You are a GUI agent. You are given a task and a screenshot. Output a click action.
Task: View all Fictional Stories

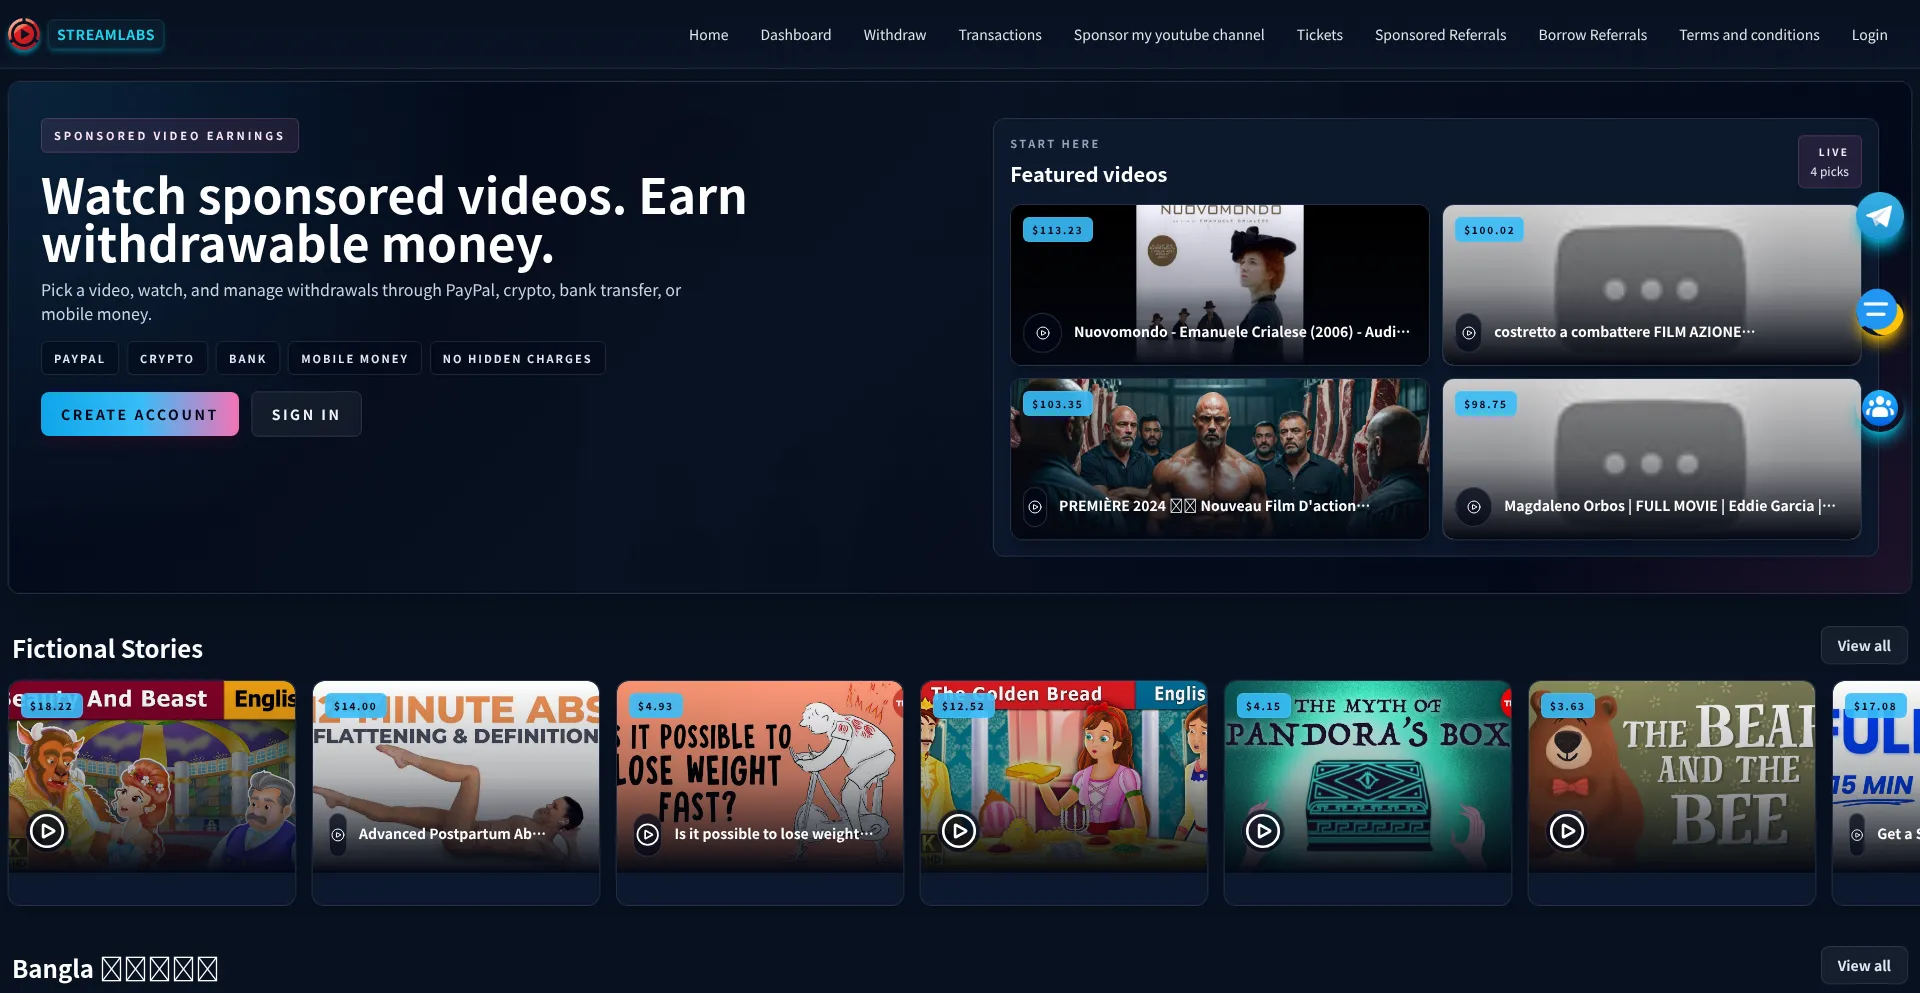(x=1864, y=646)
